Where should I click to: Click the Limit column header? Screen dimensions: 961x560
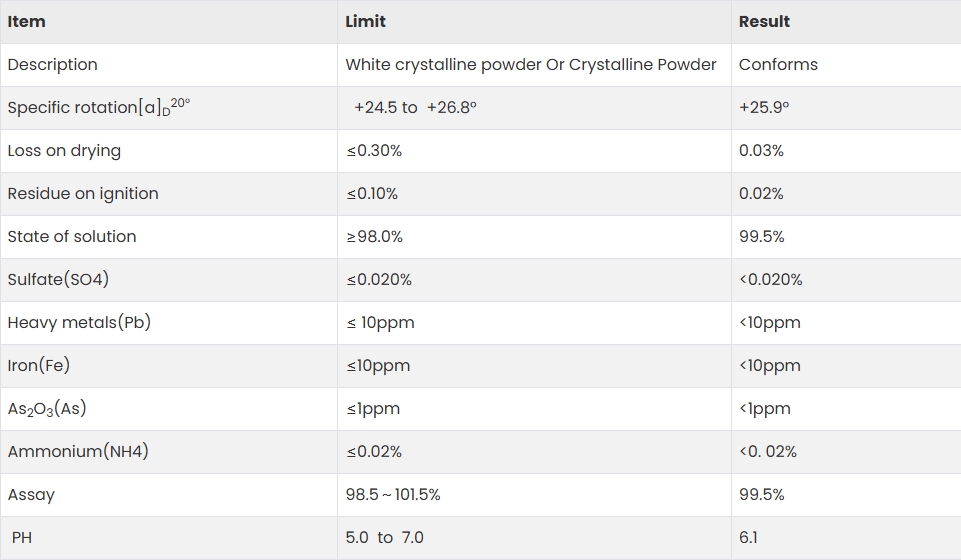365,21
